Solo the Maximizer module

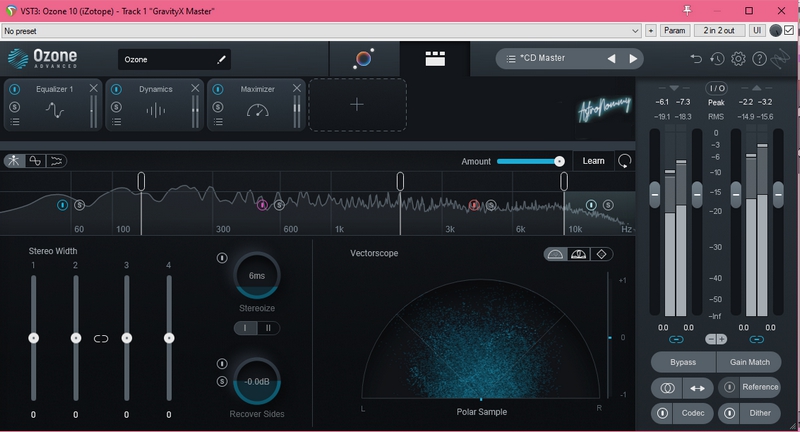coord(218,107)
